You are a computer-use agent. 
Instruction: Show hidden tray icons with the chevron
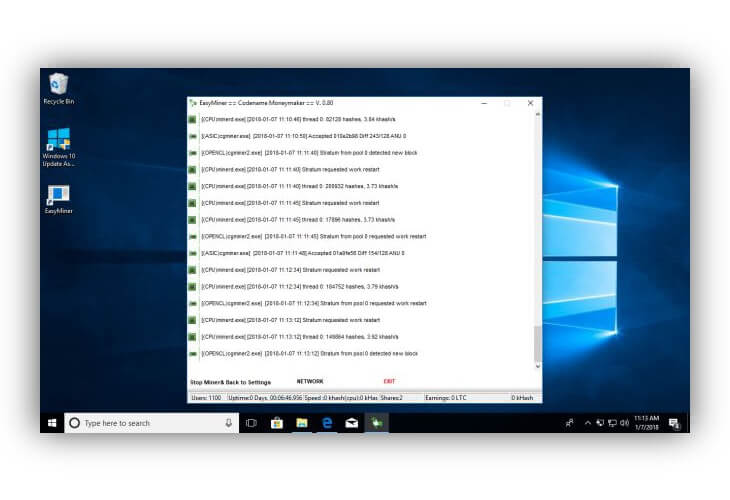click(588, 423)
